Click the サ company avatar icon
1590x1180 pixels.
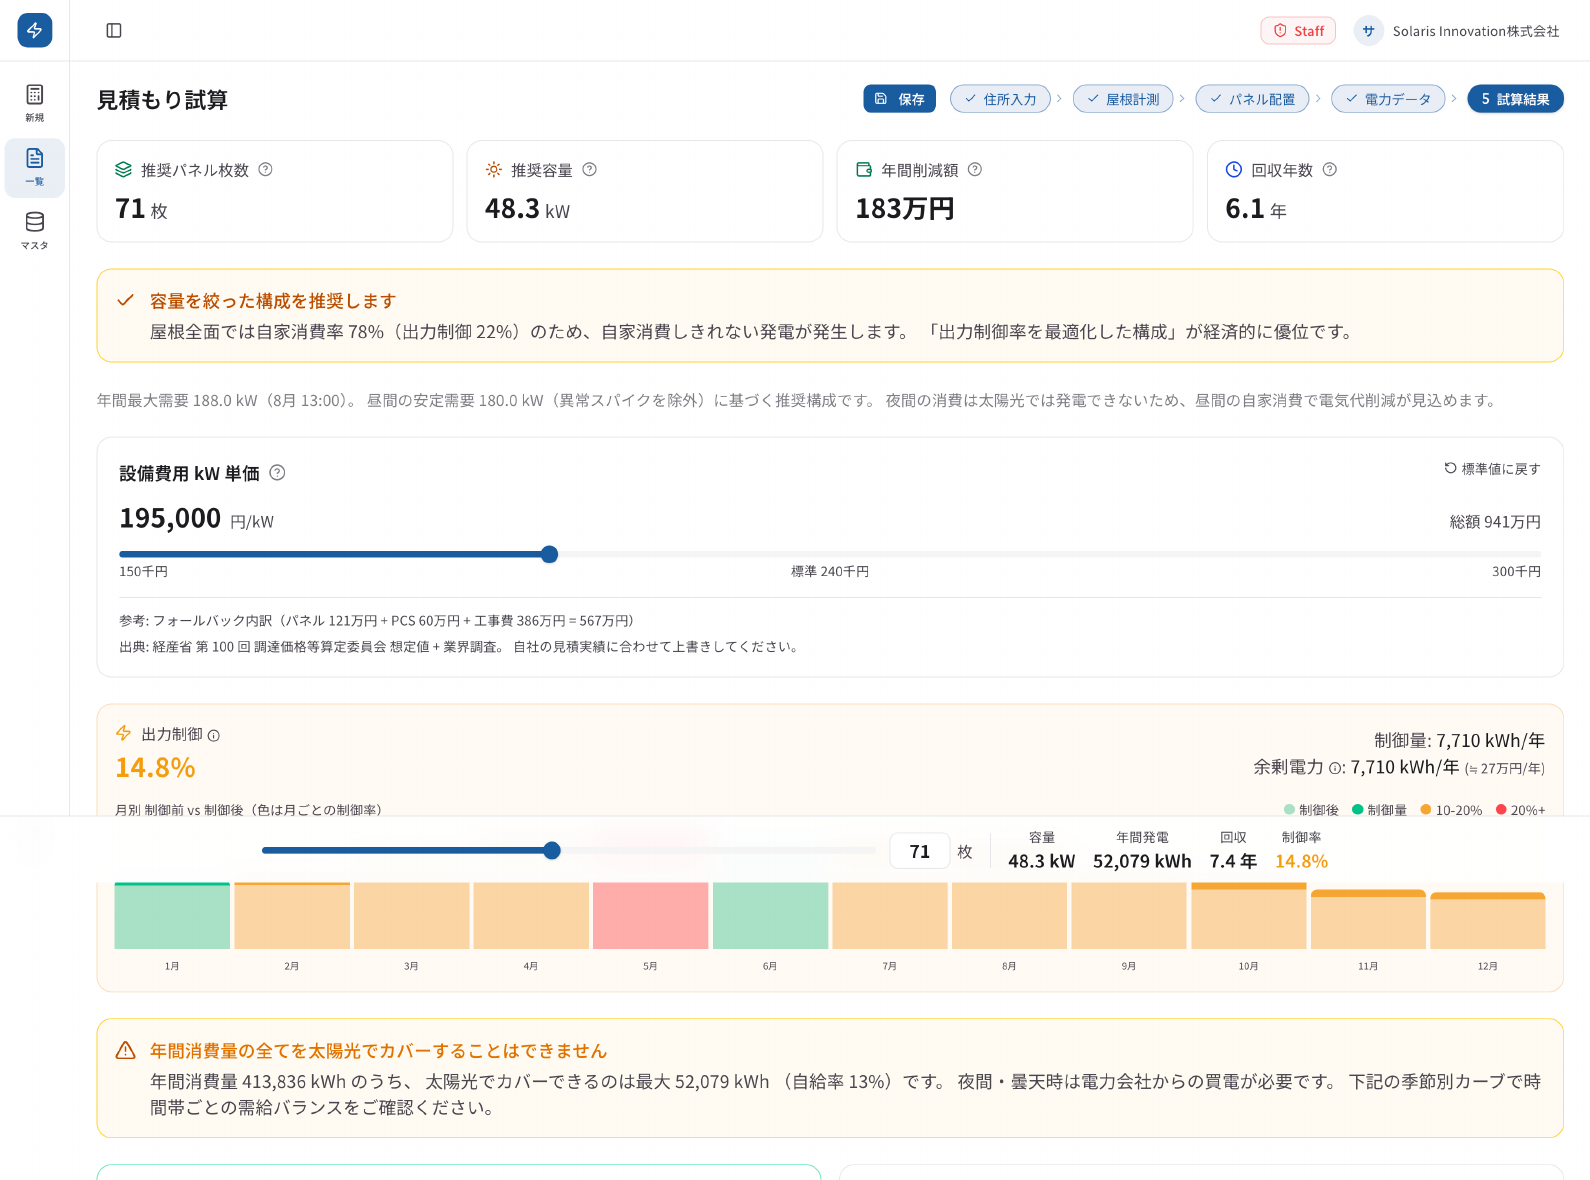tap(1368, 31)
